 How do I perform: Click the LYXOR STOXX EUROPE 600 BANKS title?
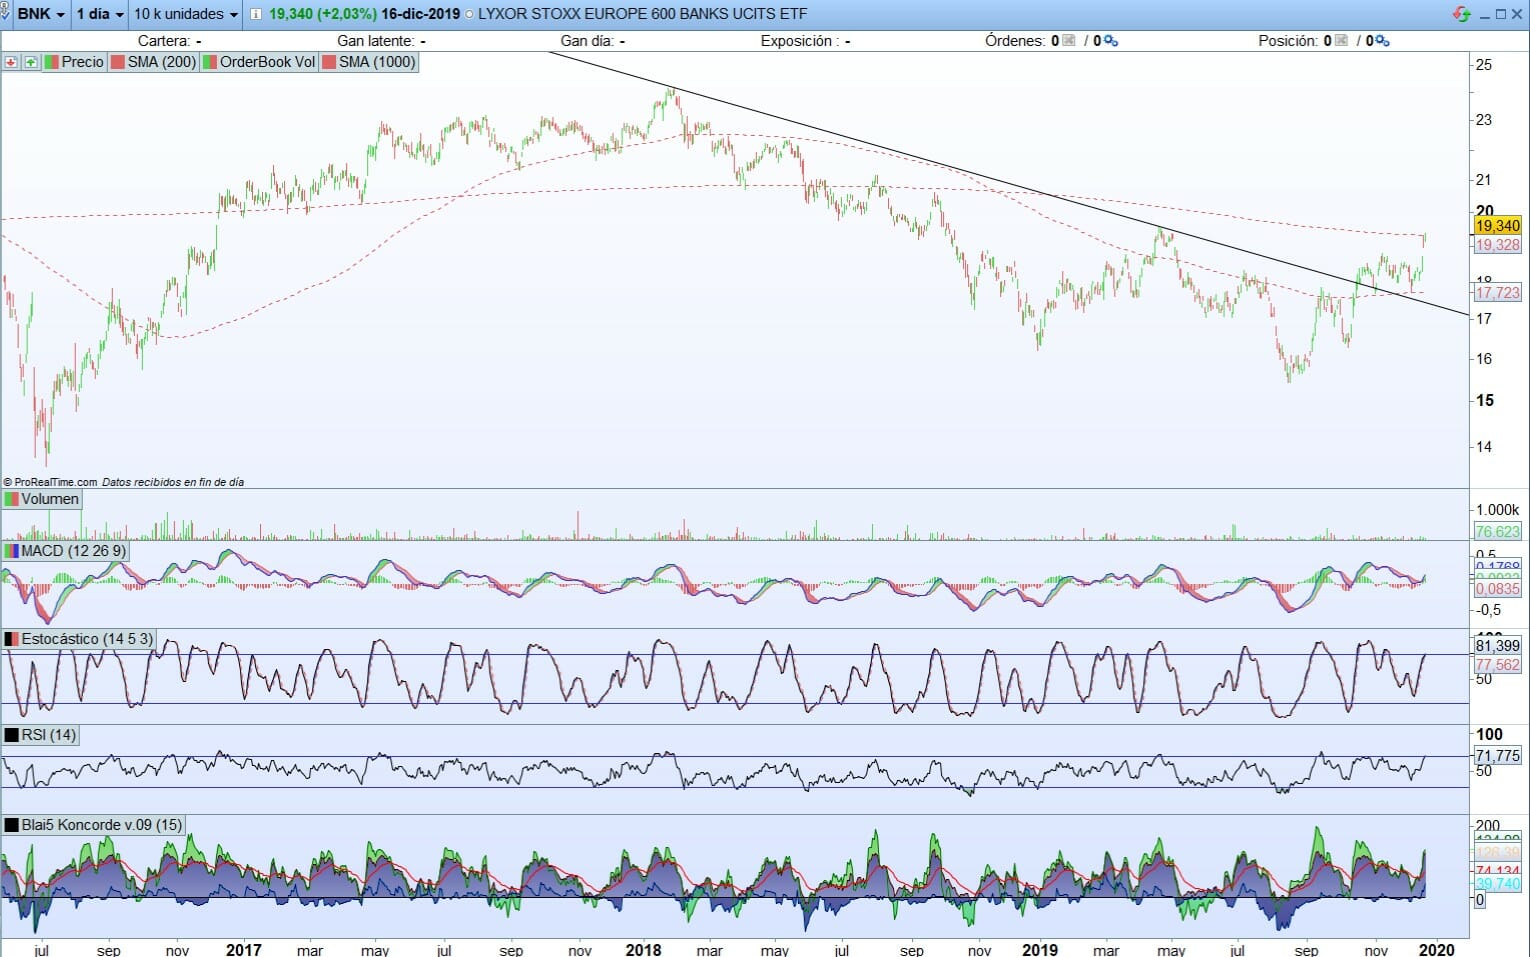642,14
